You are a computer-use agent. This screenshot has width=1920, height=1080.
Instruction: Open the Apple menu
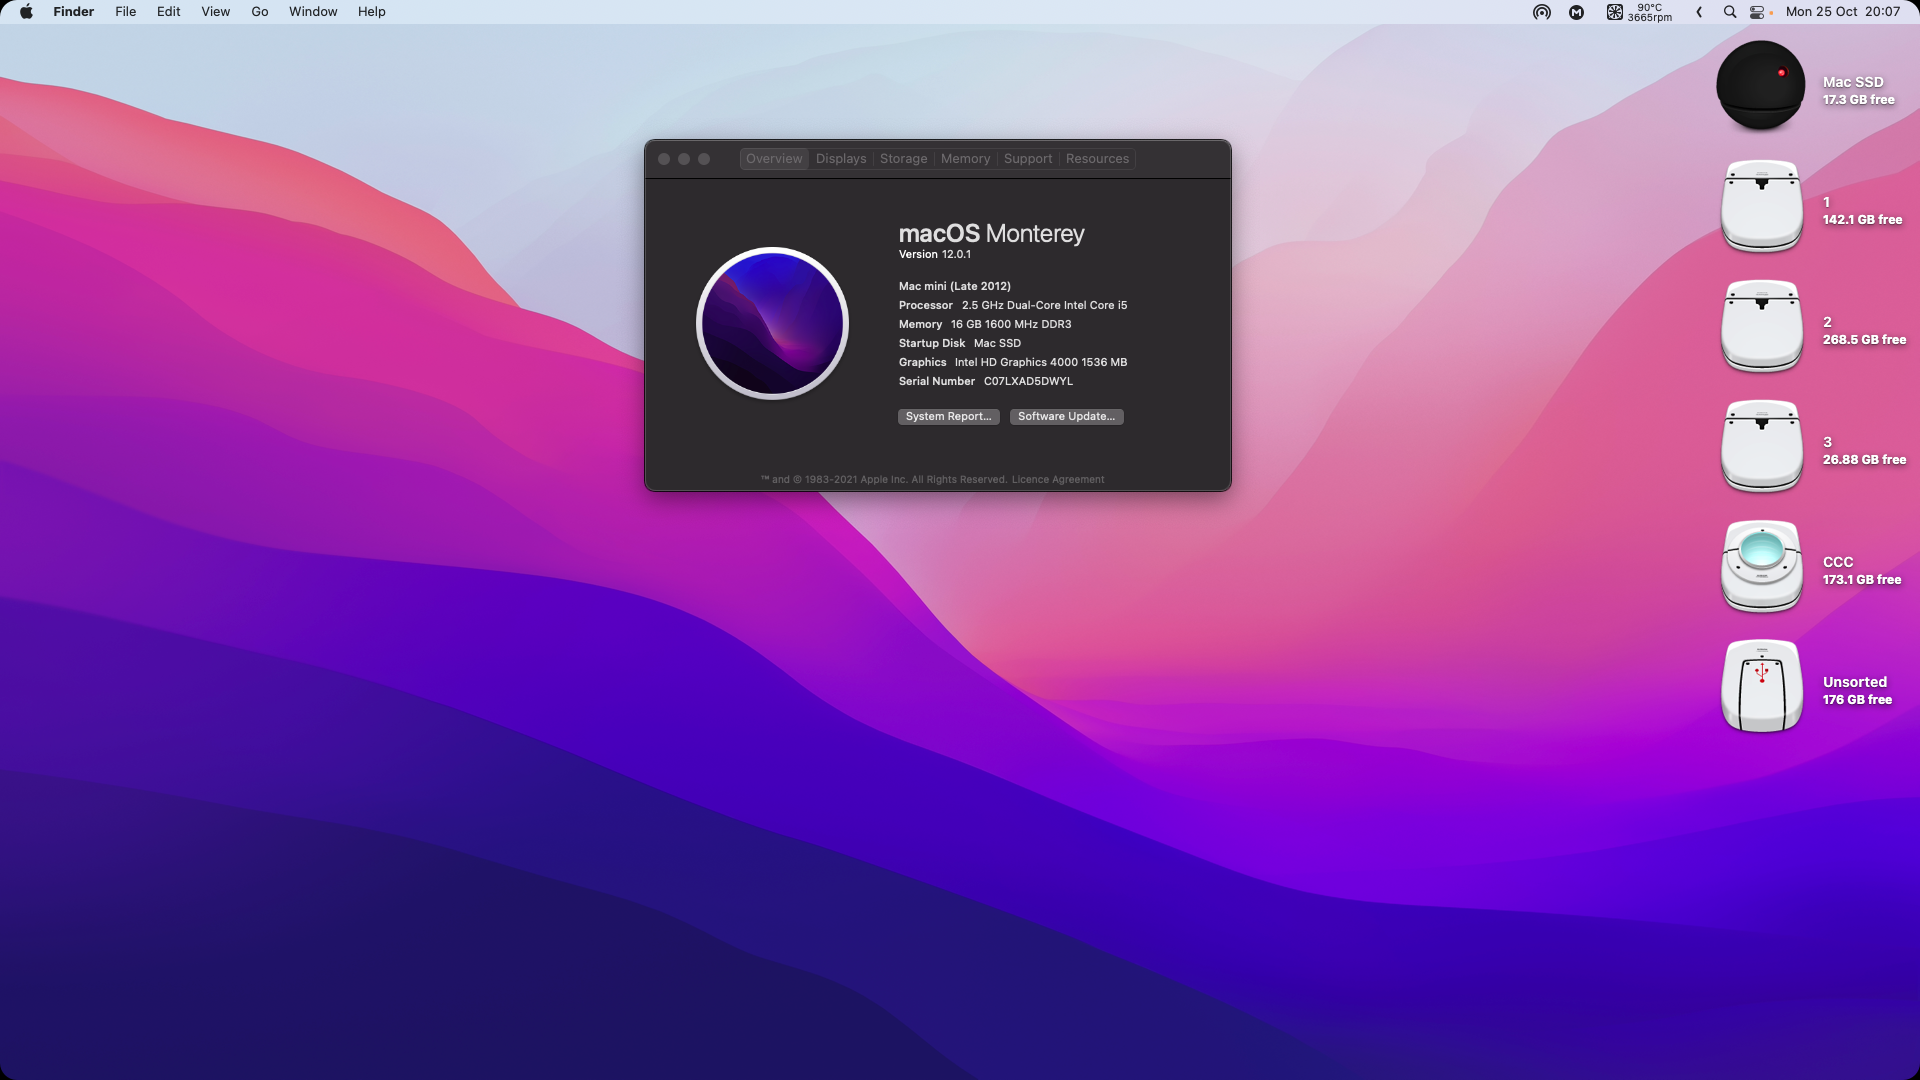pos(26,12)
